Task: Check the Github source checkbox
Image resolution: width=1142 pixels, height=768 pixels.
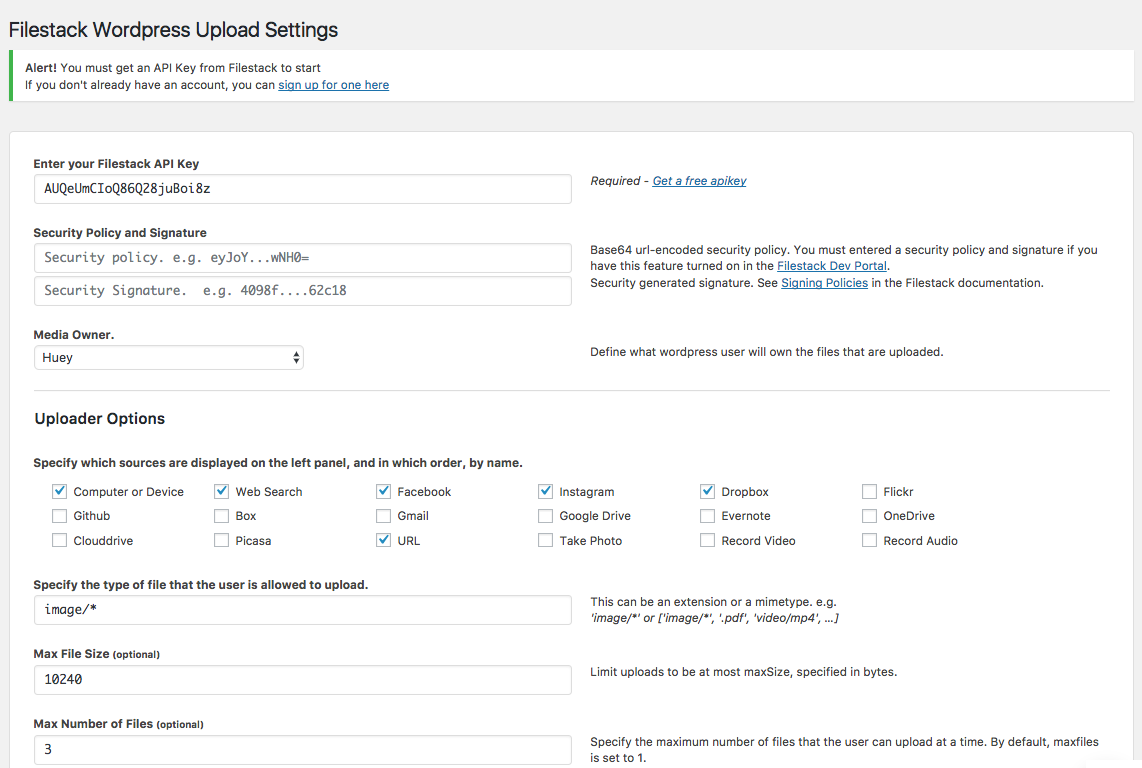Action: pyautogui.click(x=59, y=515)
